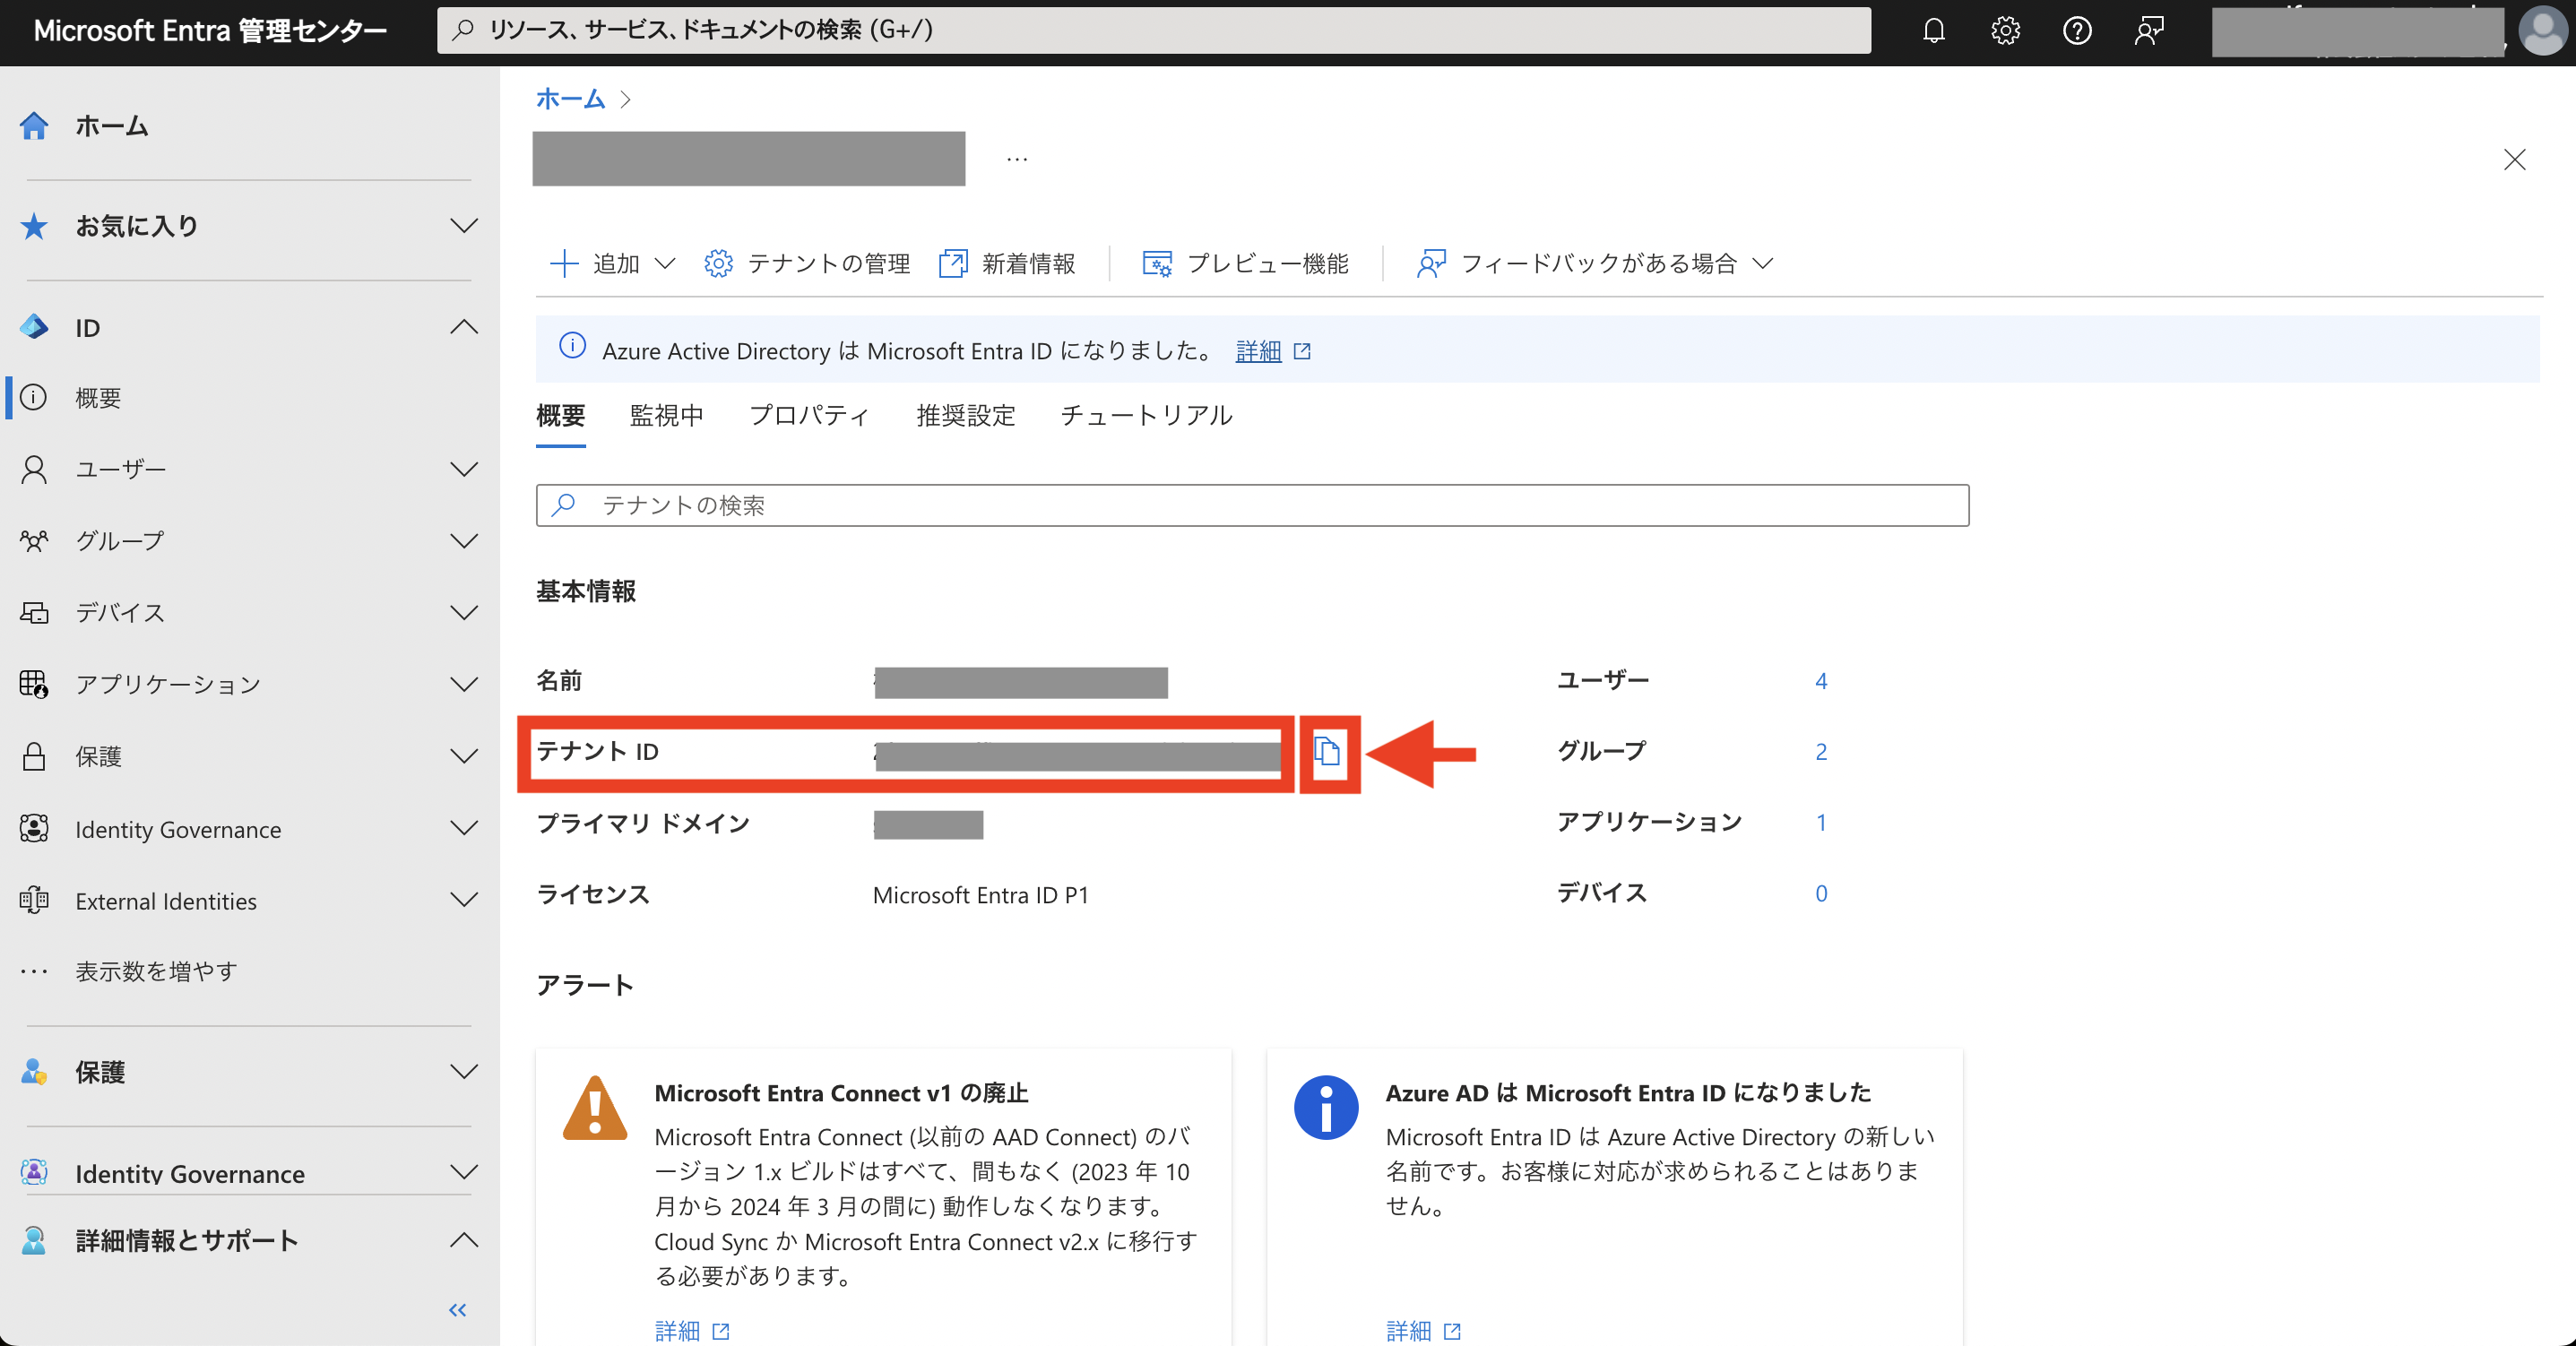
Task: Expand the ユーザー menu chevron
Action: tap(463, 469)
